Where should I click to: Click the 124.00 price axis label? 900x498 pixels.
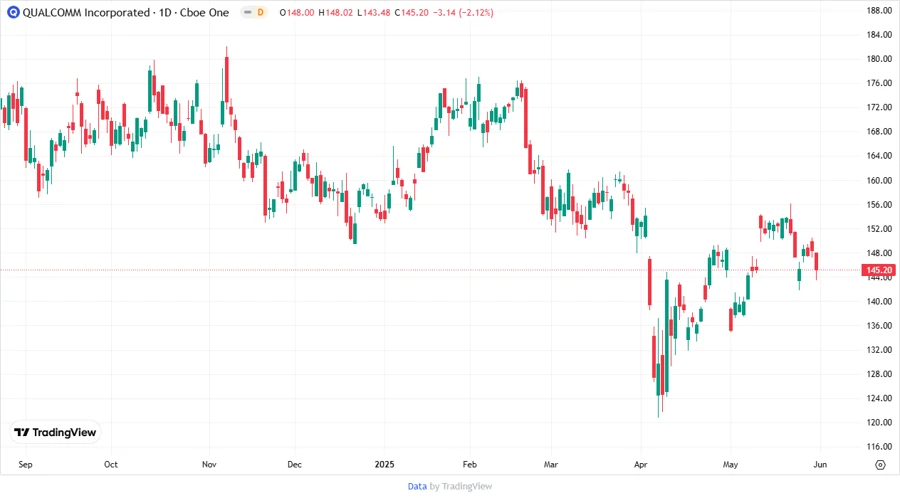(879, 398)
